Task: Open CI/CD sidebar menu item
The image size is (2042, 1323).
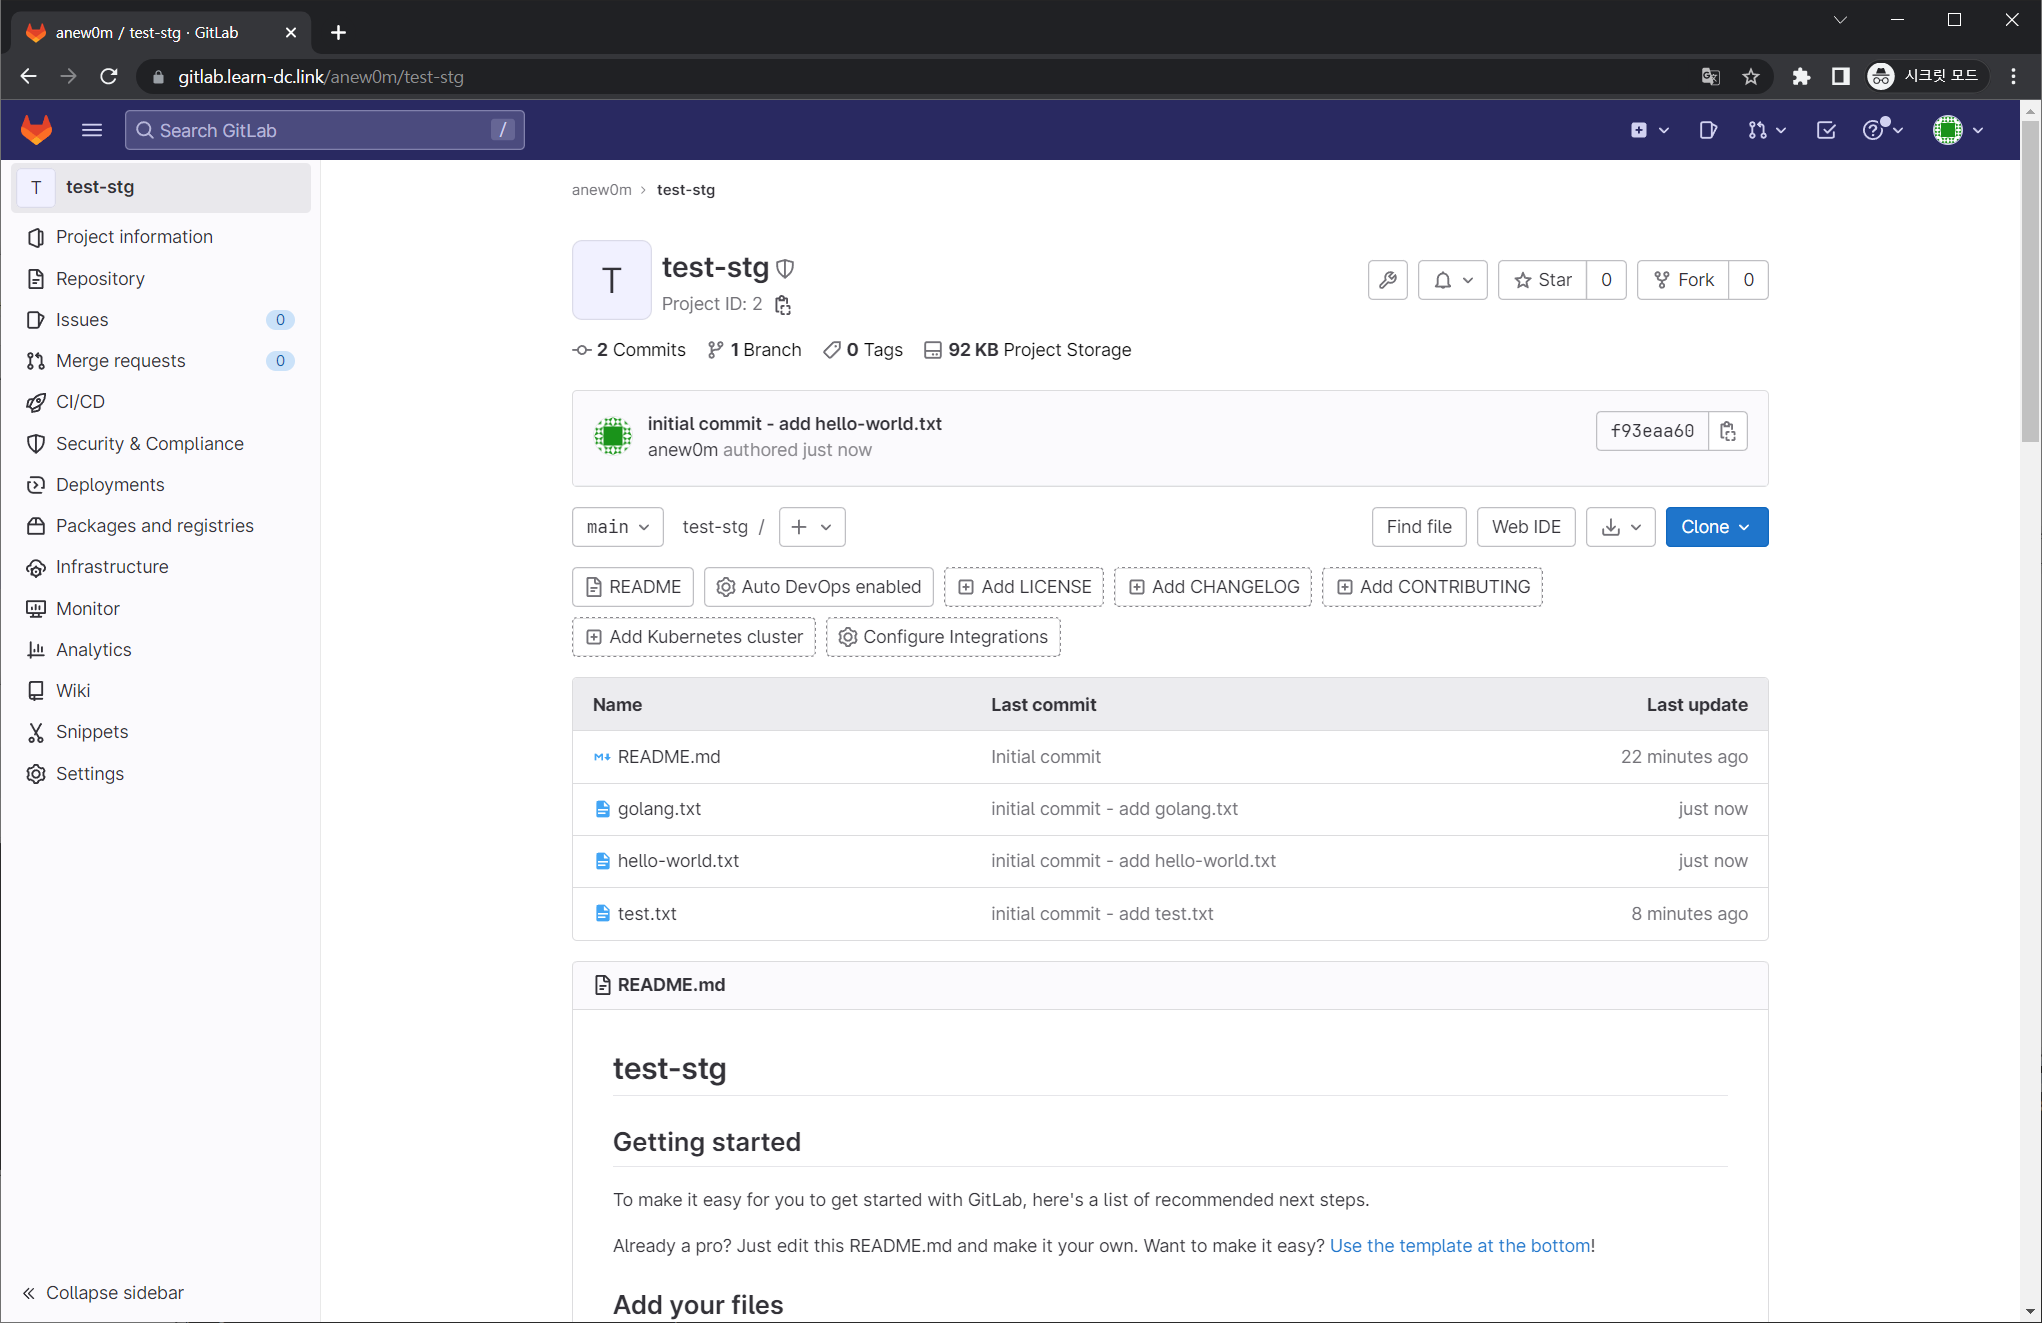Action: pos(80,402)
